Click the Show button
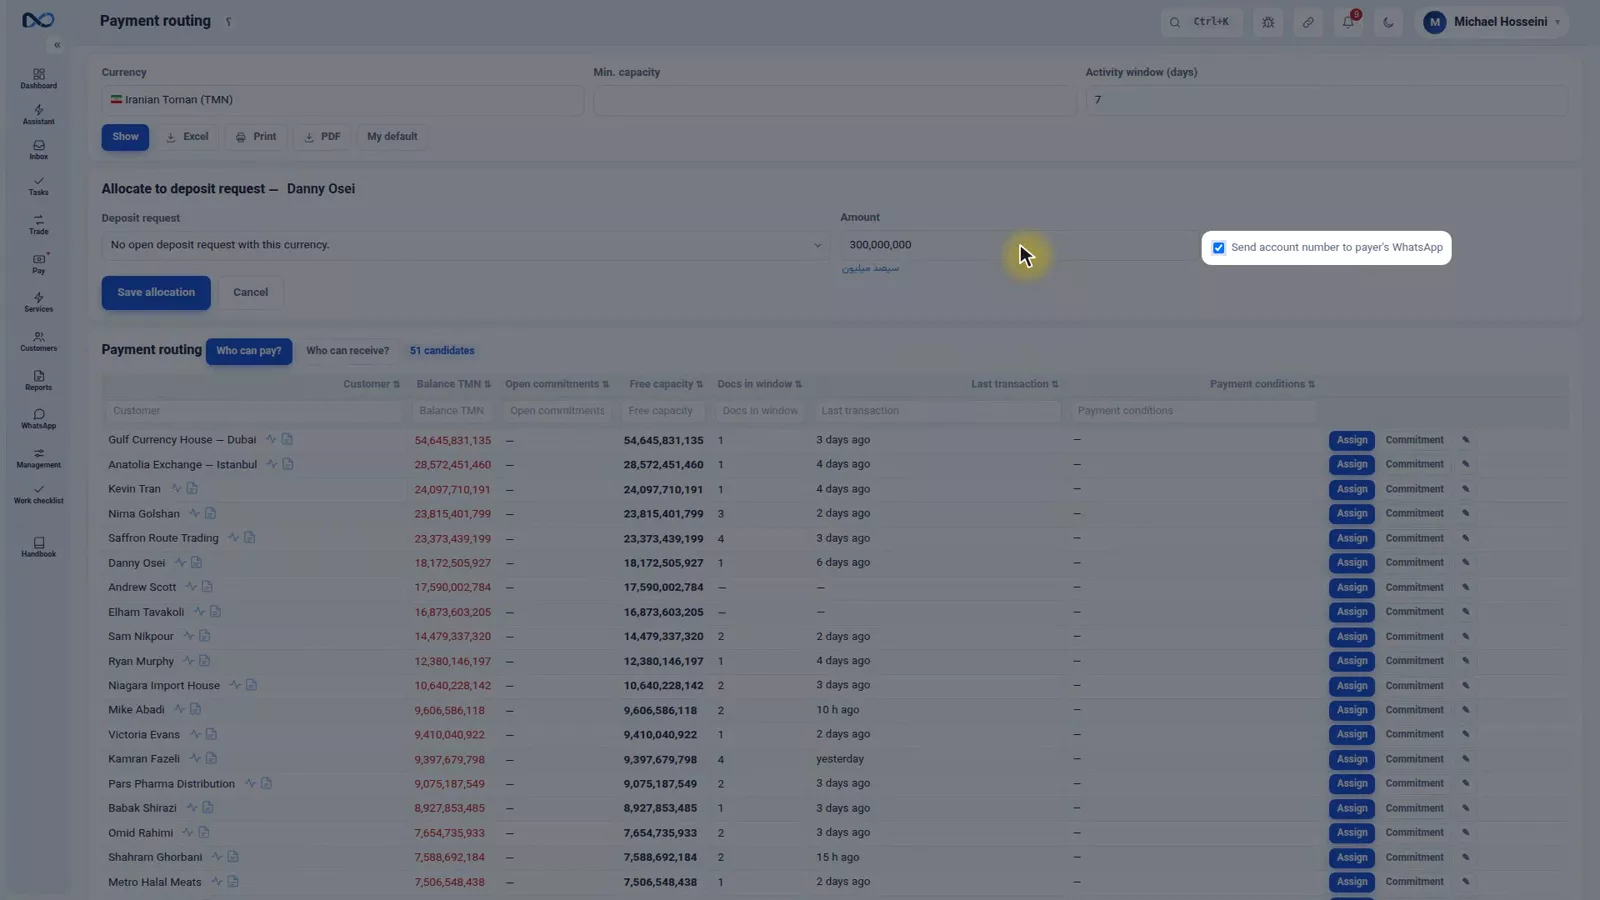1600x900 pixels. [125, 137]
